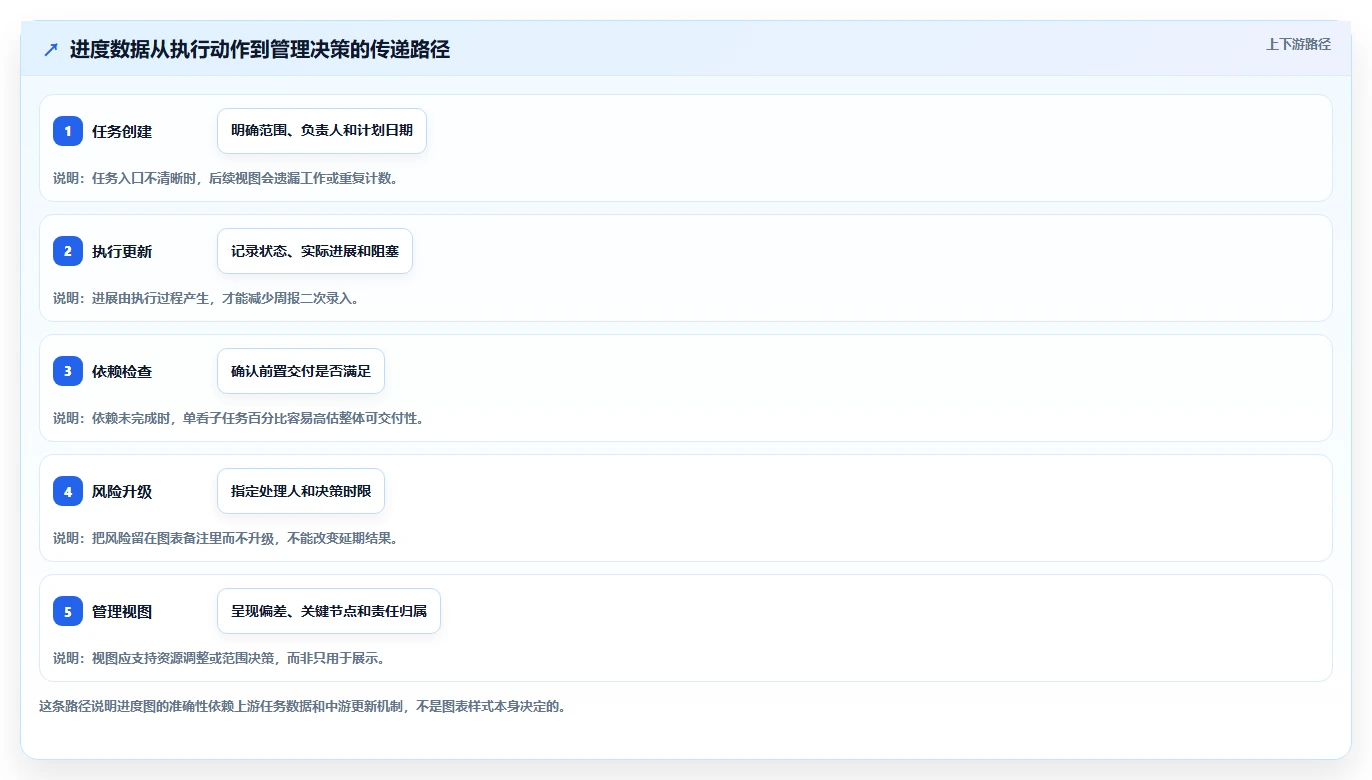The width and height of the screenshot is (1372, 780).
Task: Click the step 5 number badge
Action: click(x=68, y=611)
